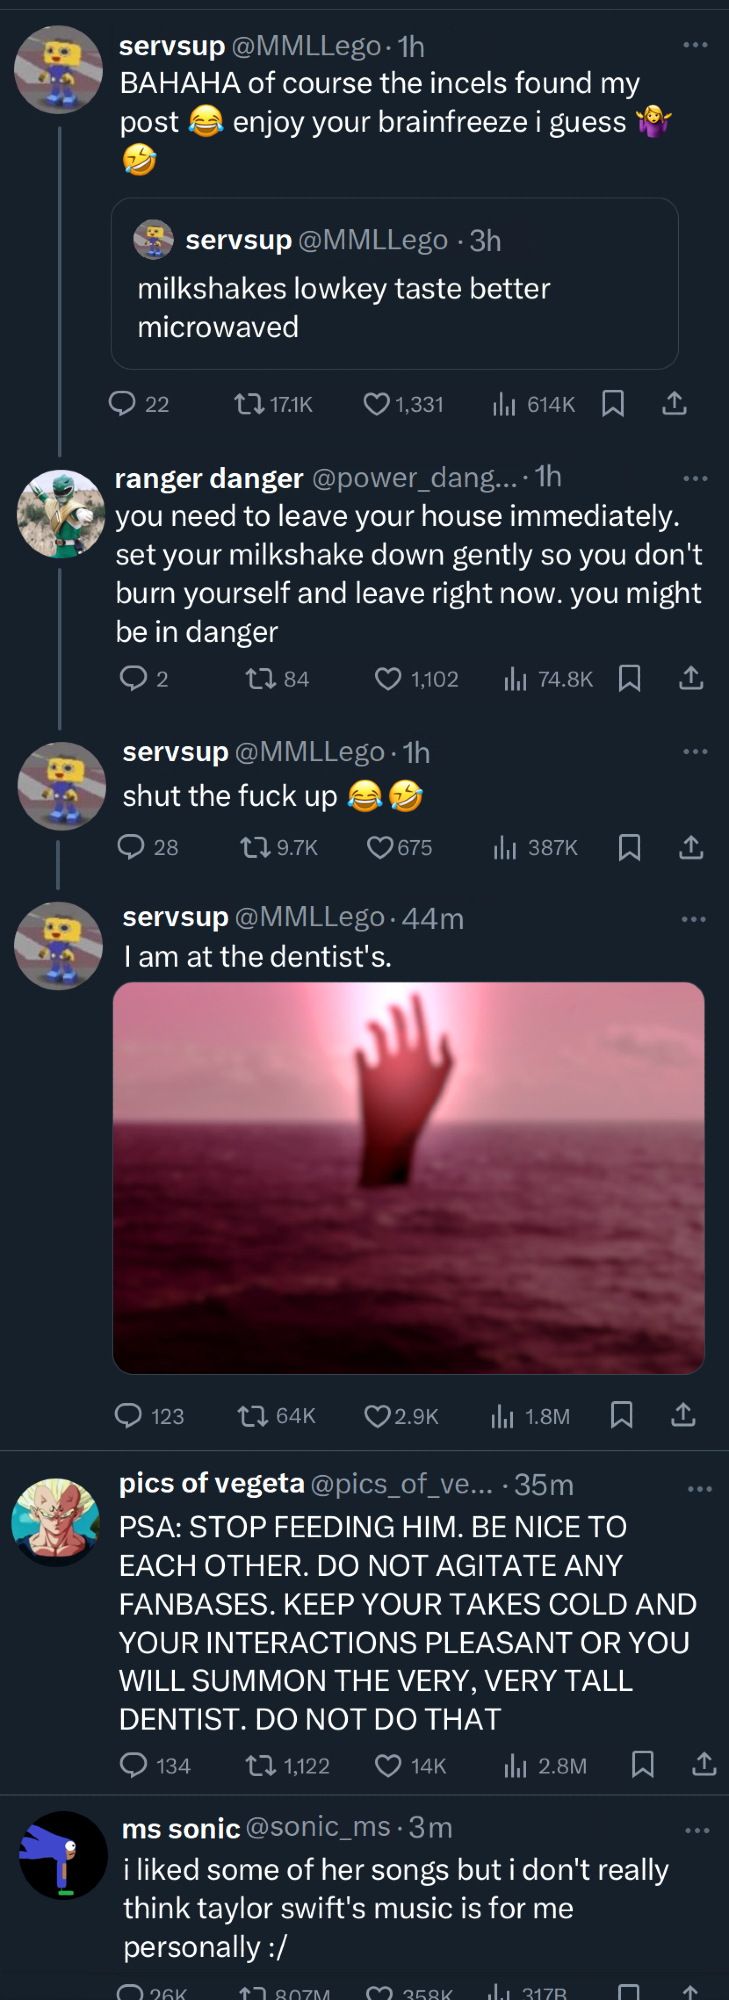This screenshot has height=2000, width=729.
Task: Bookmark the pics of vegeta PSA tweet
Action: click(643, 1765)
